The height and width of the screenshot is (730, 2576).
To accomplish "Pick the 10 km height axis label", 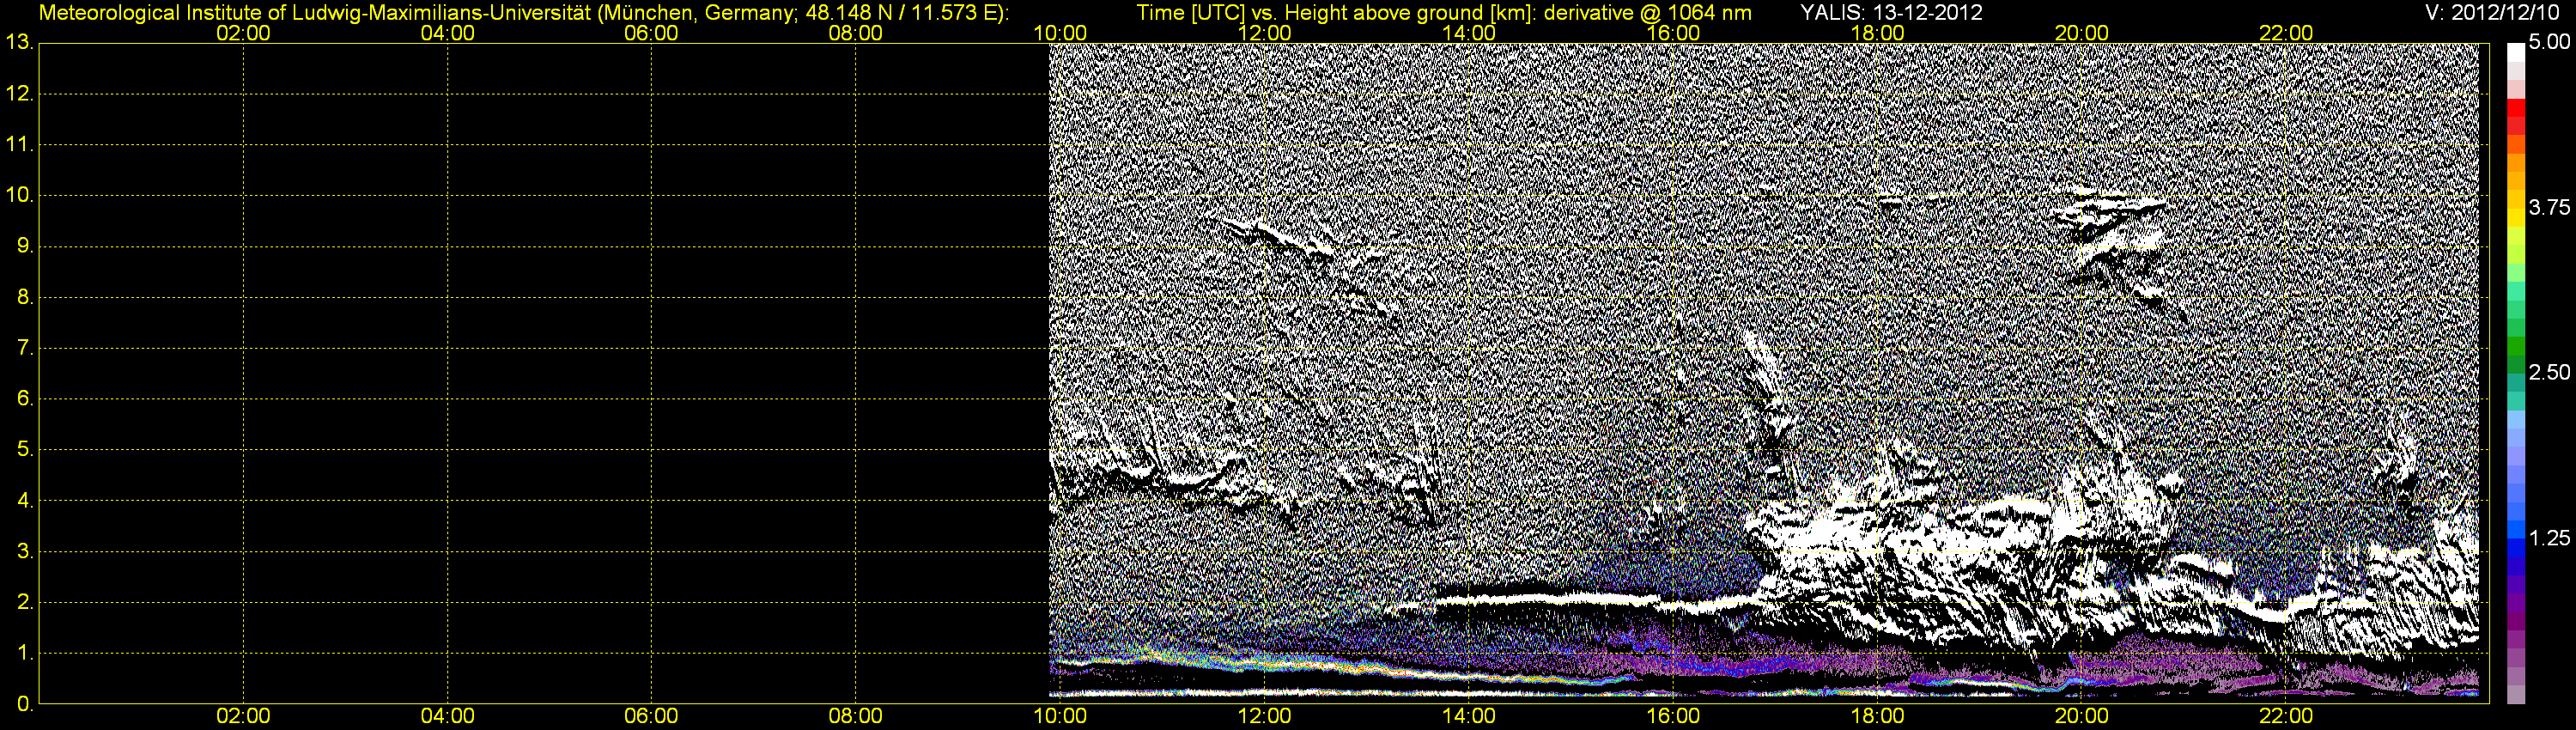I will [19, 195].
